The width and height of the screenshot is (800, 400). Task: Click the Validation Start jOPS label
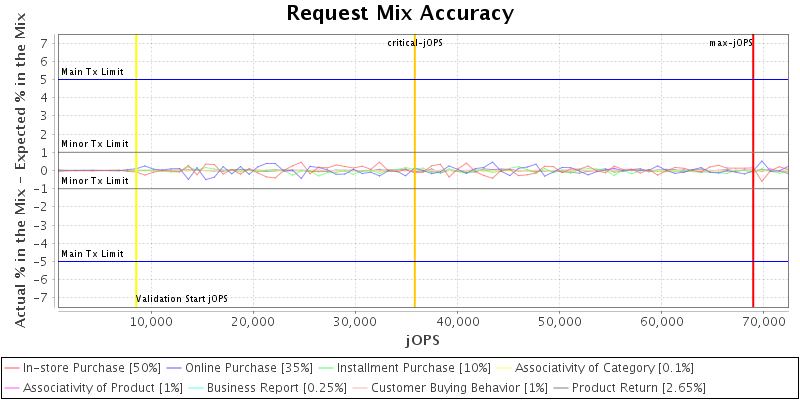pos(182,299)
